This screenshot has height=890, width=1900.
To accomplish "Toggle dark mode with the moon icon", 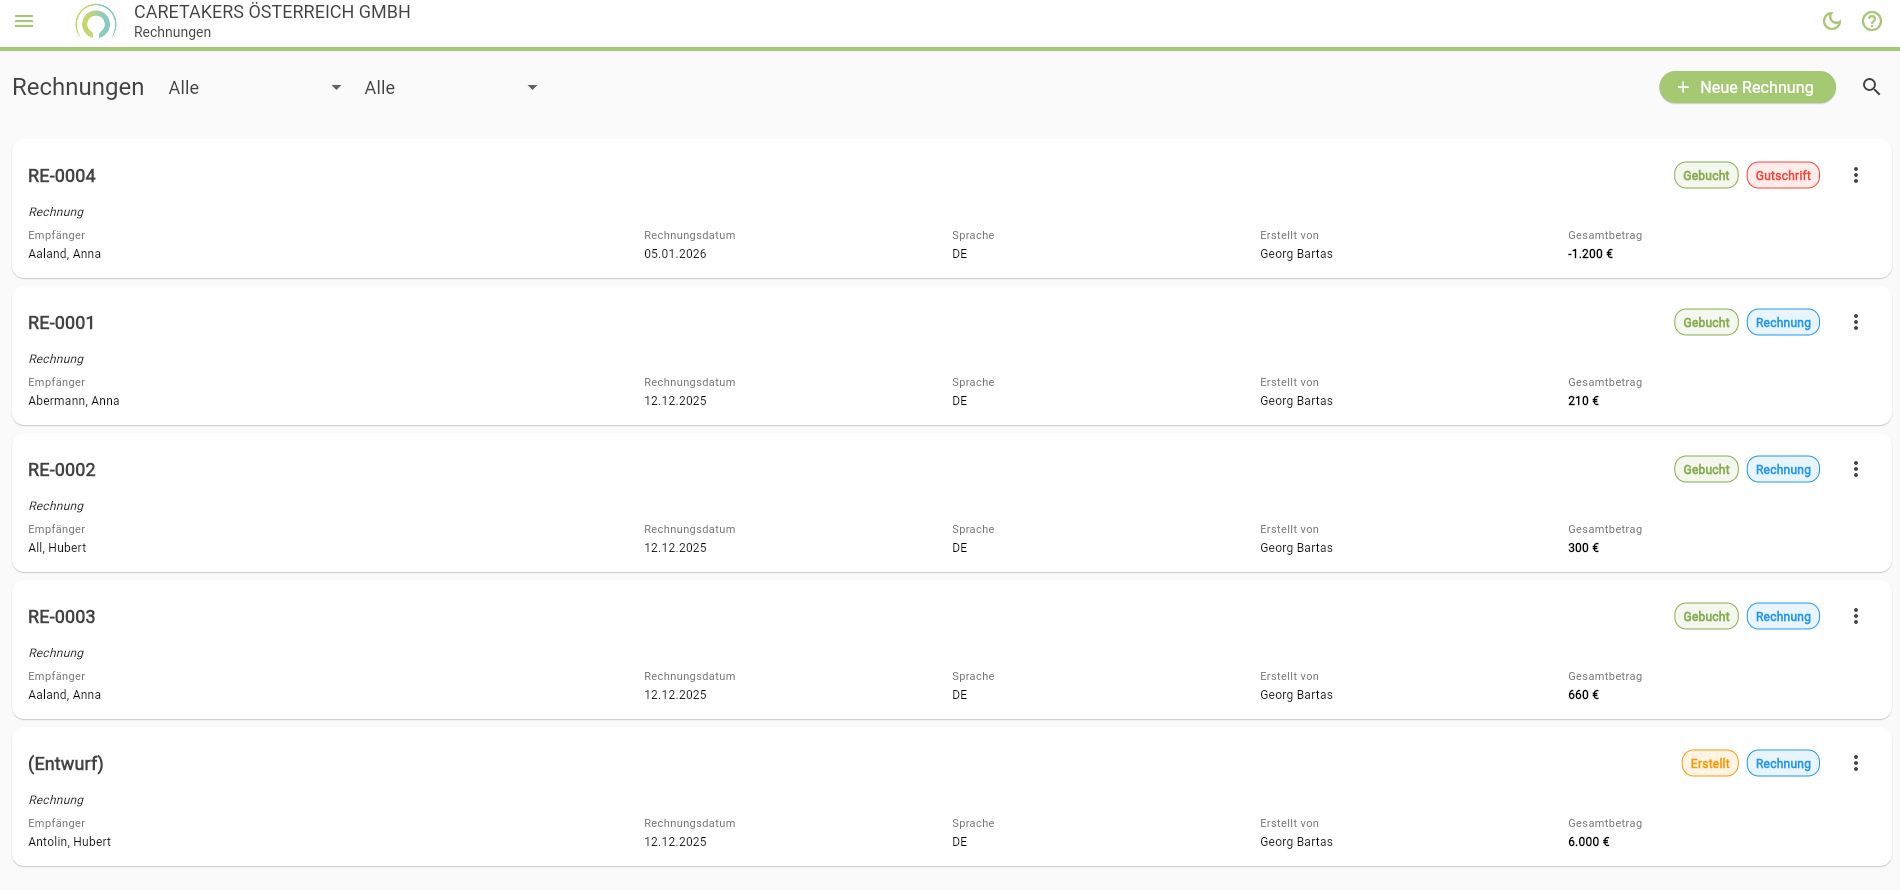I will pyautogui.click(x=1832, y=20).
